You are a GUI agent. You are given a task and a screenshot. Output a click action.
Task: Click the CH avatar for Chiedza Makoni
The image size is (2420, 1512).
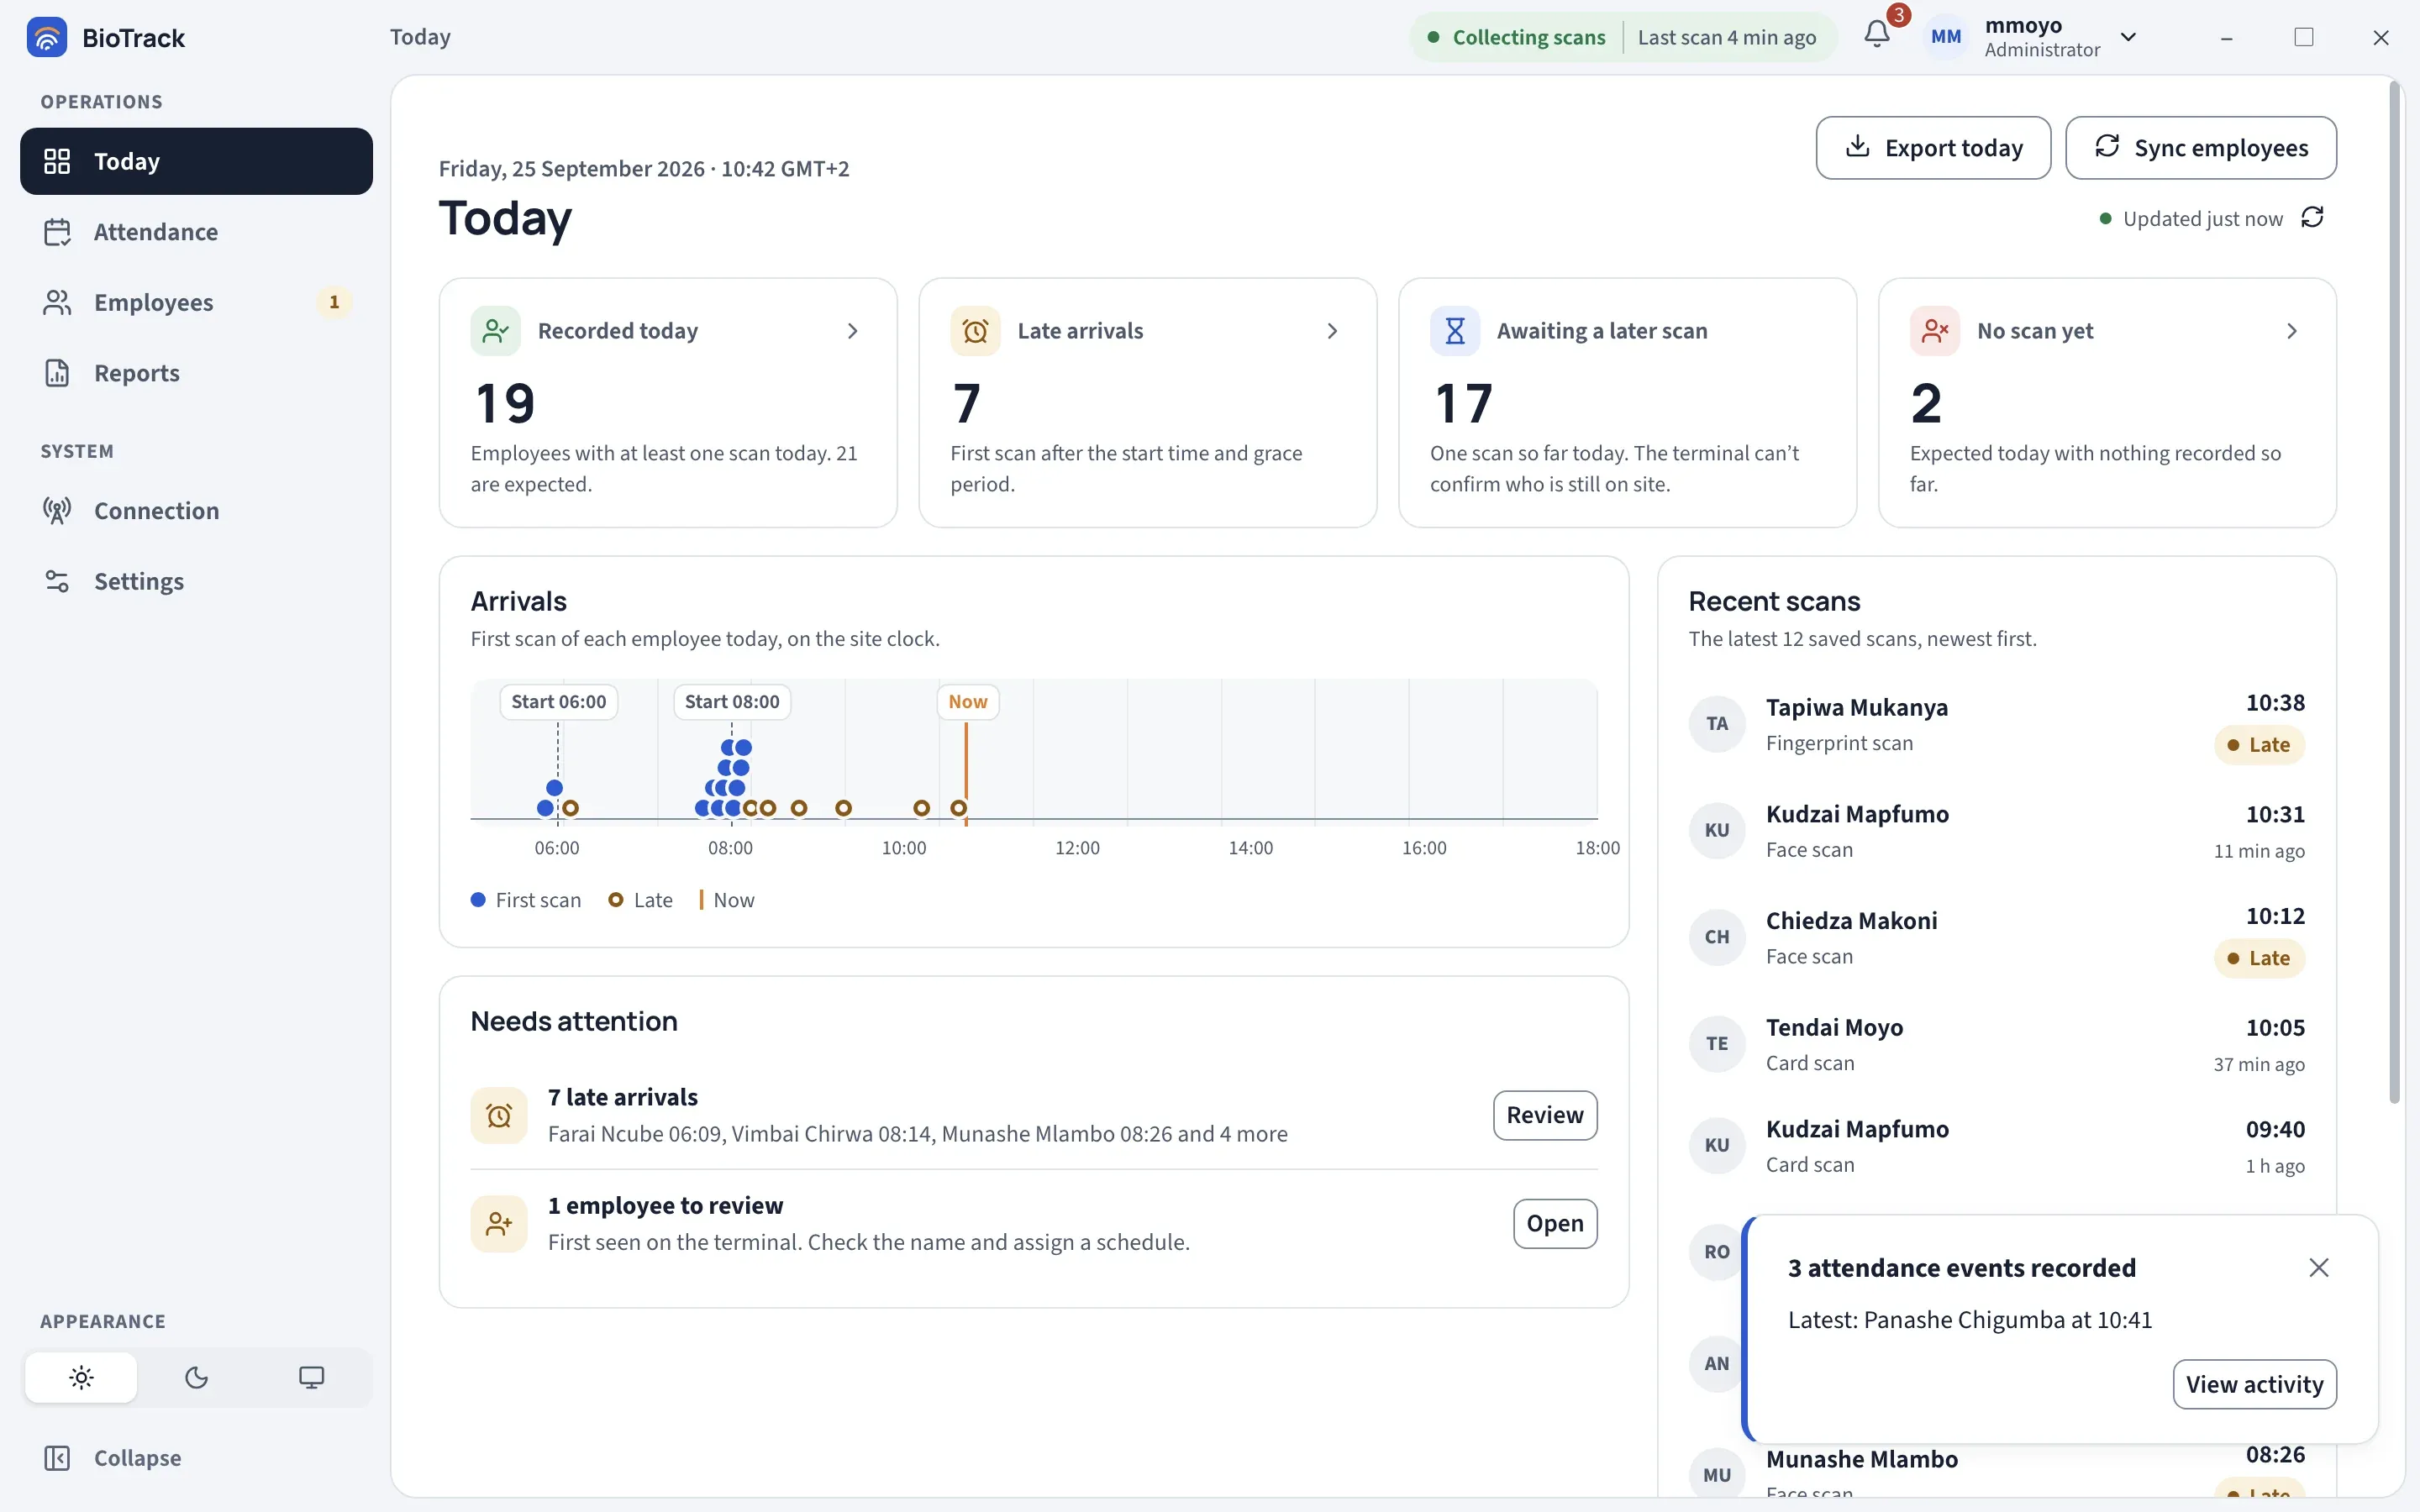coord(1717,937)
